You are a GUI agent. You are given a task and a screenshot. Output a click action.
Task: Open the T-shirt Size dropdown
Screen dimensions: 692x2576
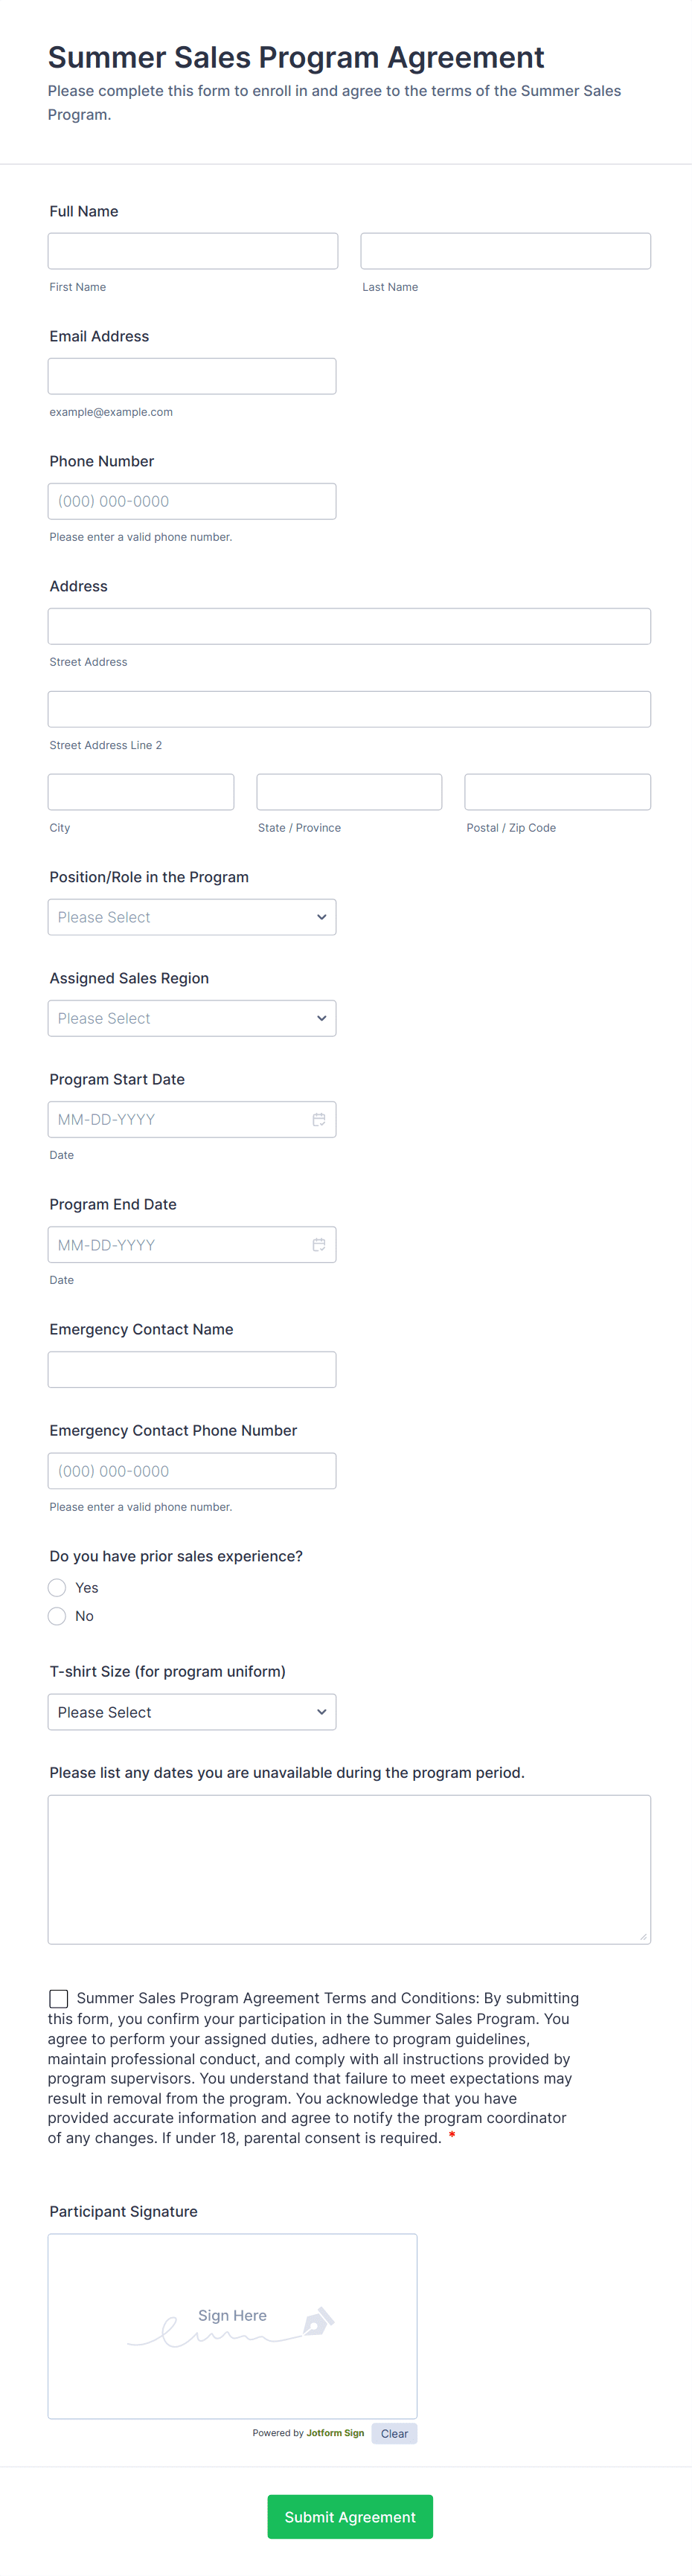coord(192,1712)
